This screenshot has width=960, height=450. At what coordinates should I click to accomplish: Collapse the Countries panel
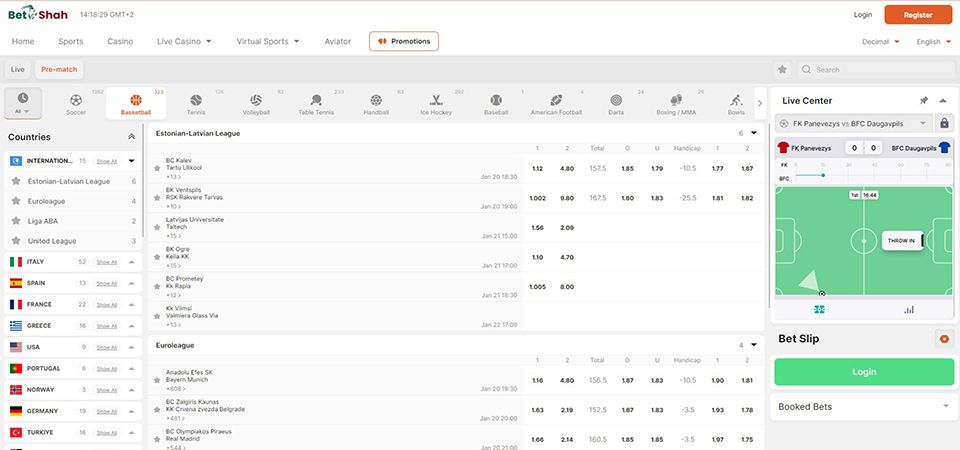tap(131, 137)
